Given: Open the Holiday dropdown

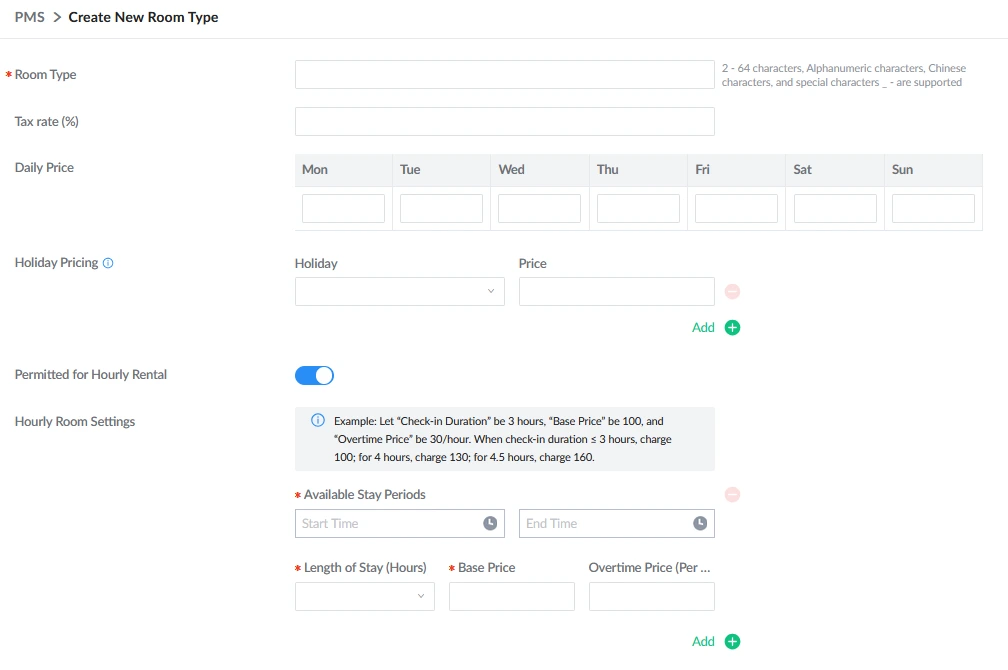Looking at the screenshot, I should [399, 292].
